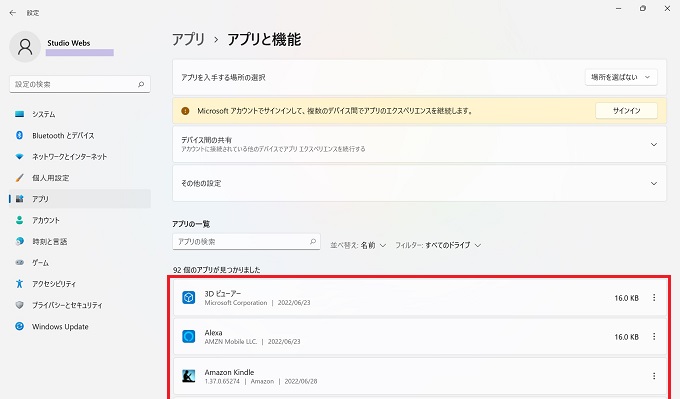
Task: Click the Studio Webs user avatar
Action: (25, 47)
